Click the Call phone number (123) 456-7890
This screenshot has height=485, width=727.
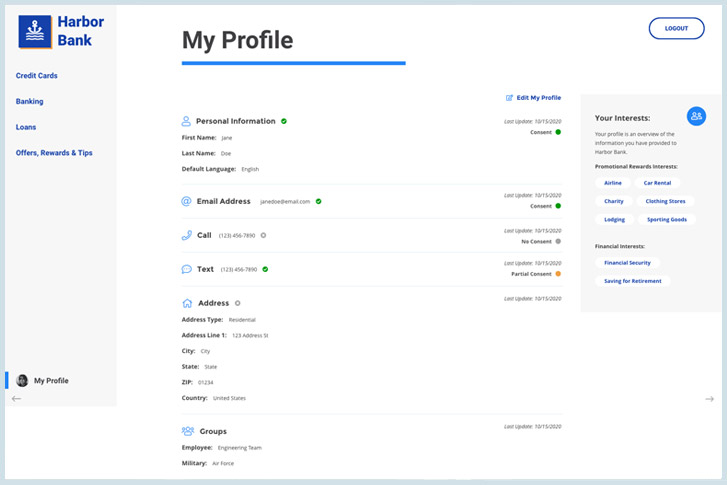(237, 236)
